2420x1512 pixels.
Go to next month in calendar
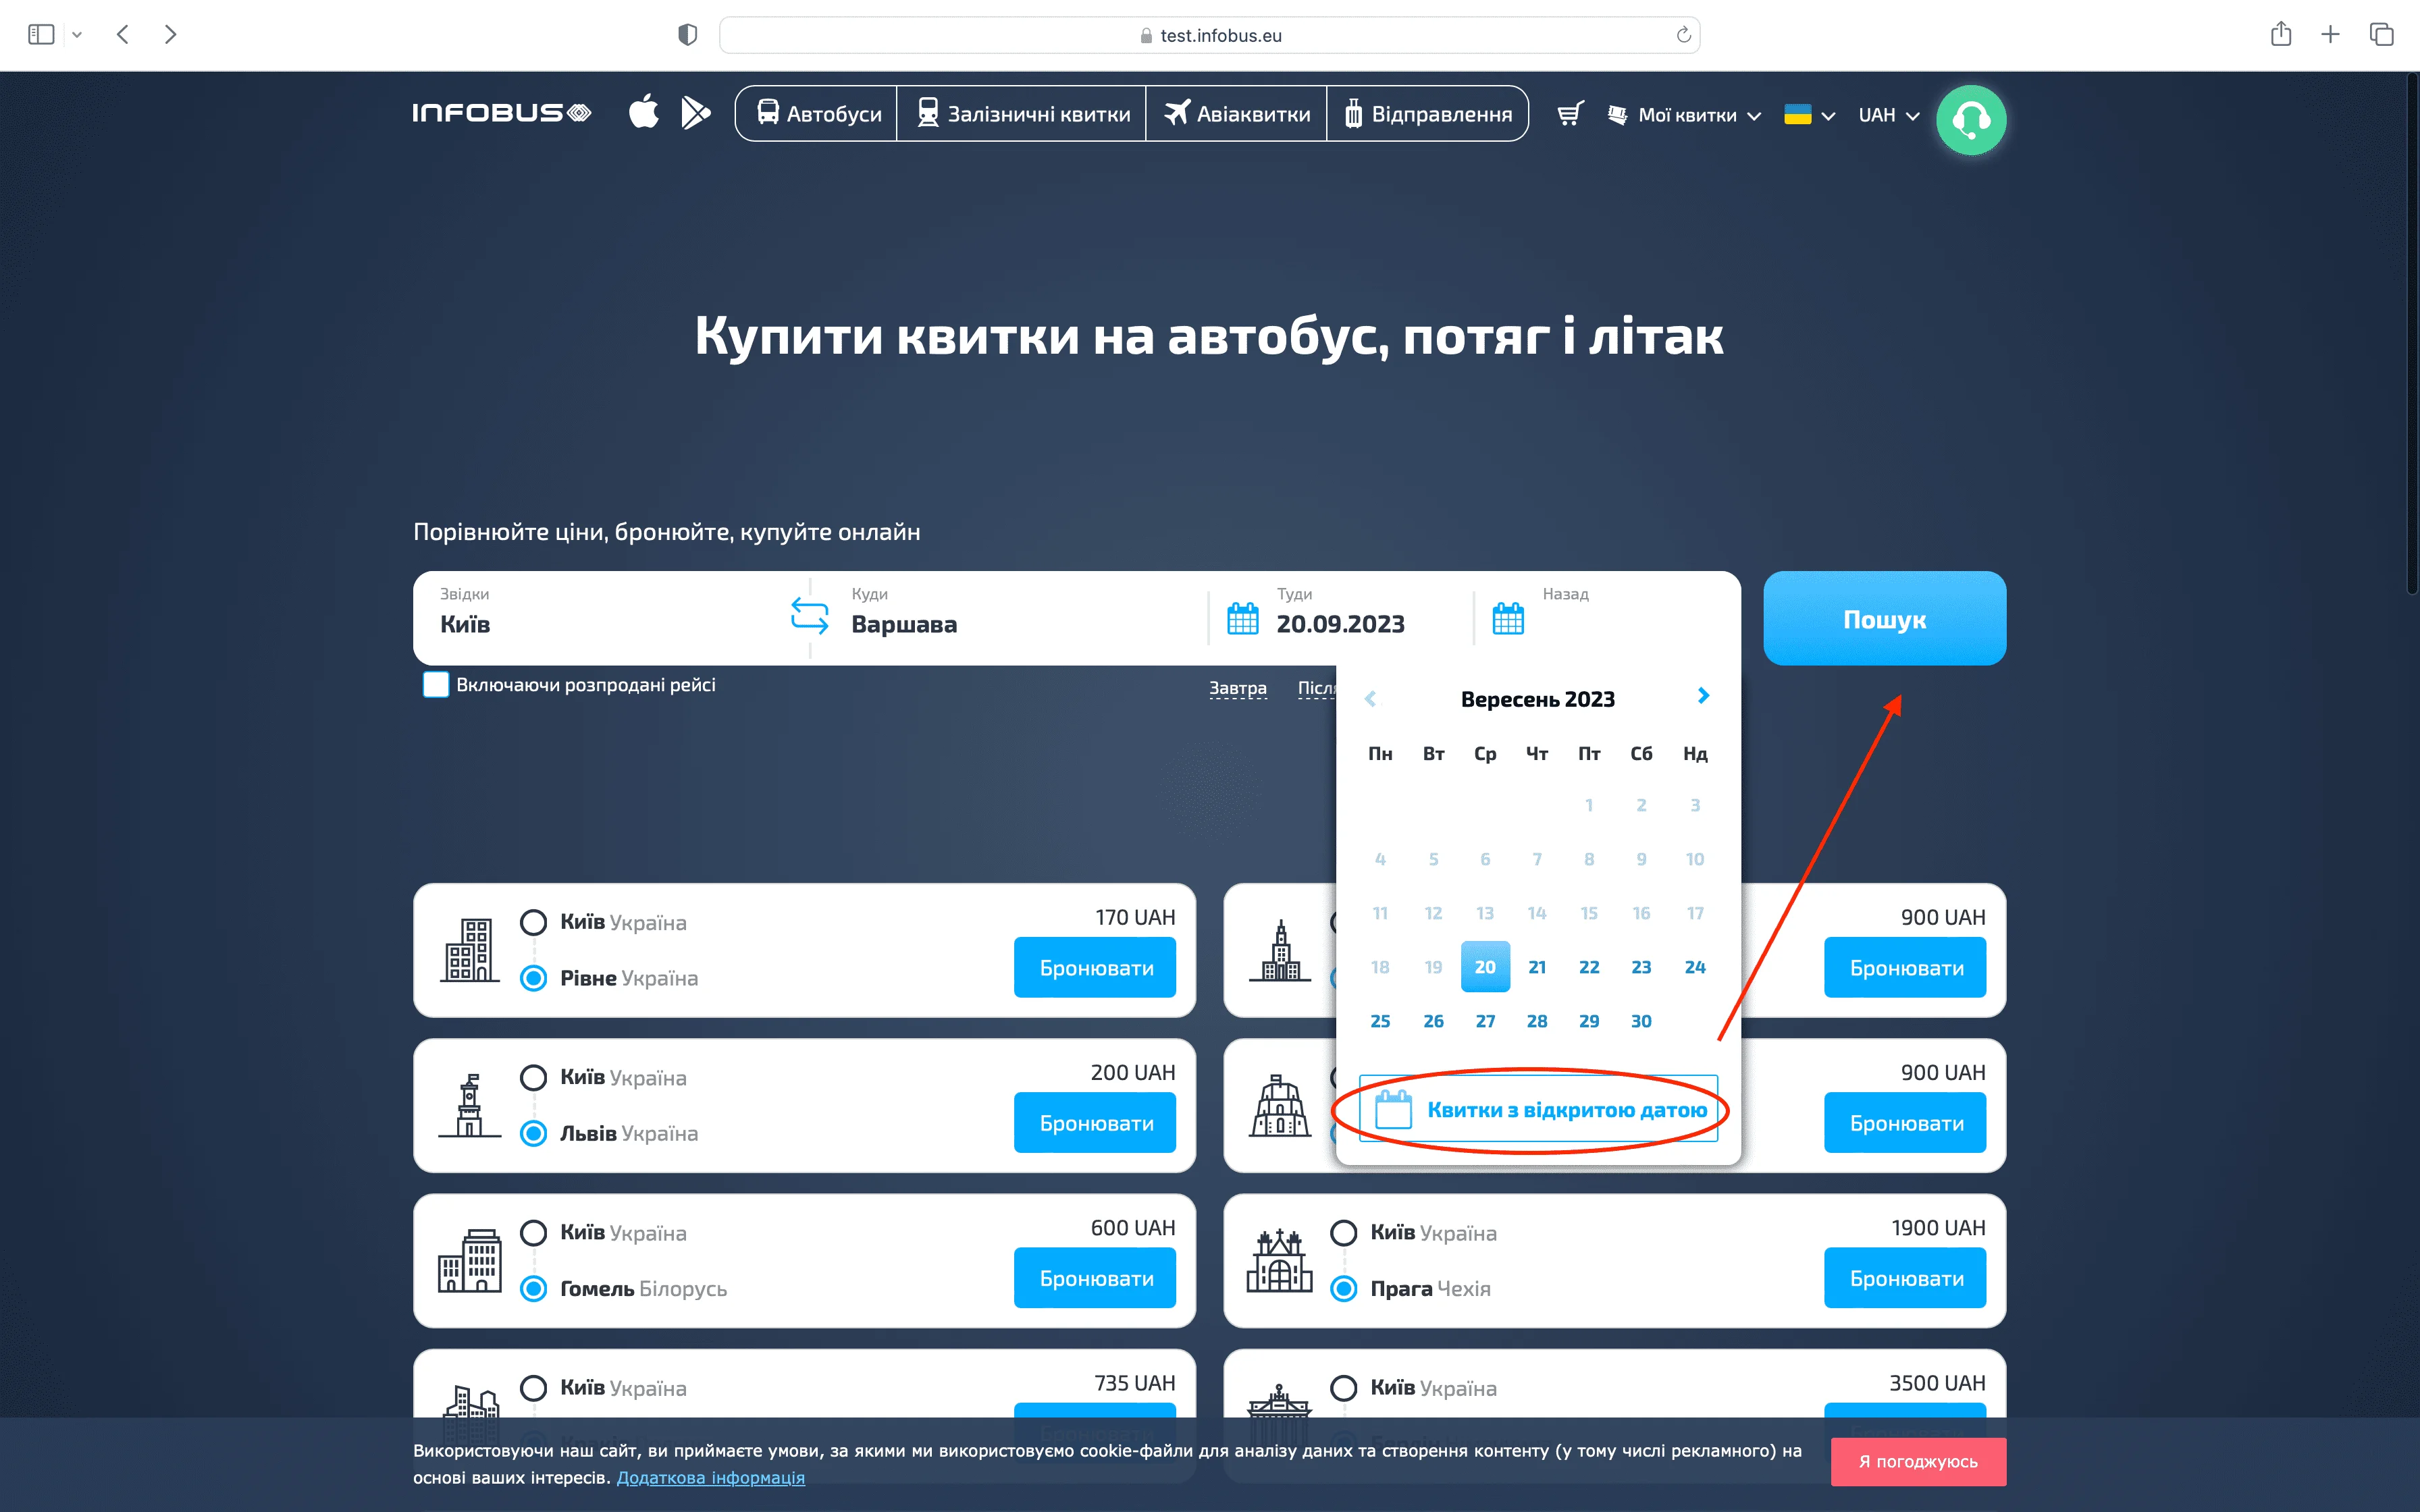click(1703, 696)
